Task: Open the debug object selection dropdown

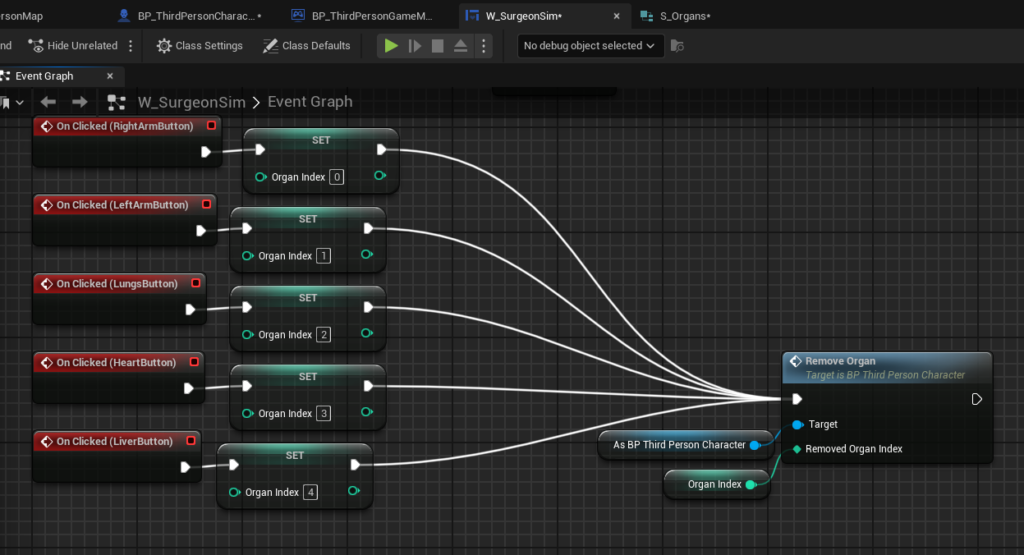Action: pyautogui.click(x=589, y=46)
